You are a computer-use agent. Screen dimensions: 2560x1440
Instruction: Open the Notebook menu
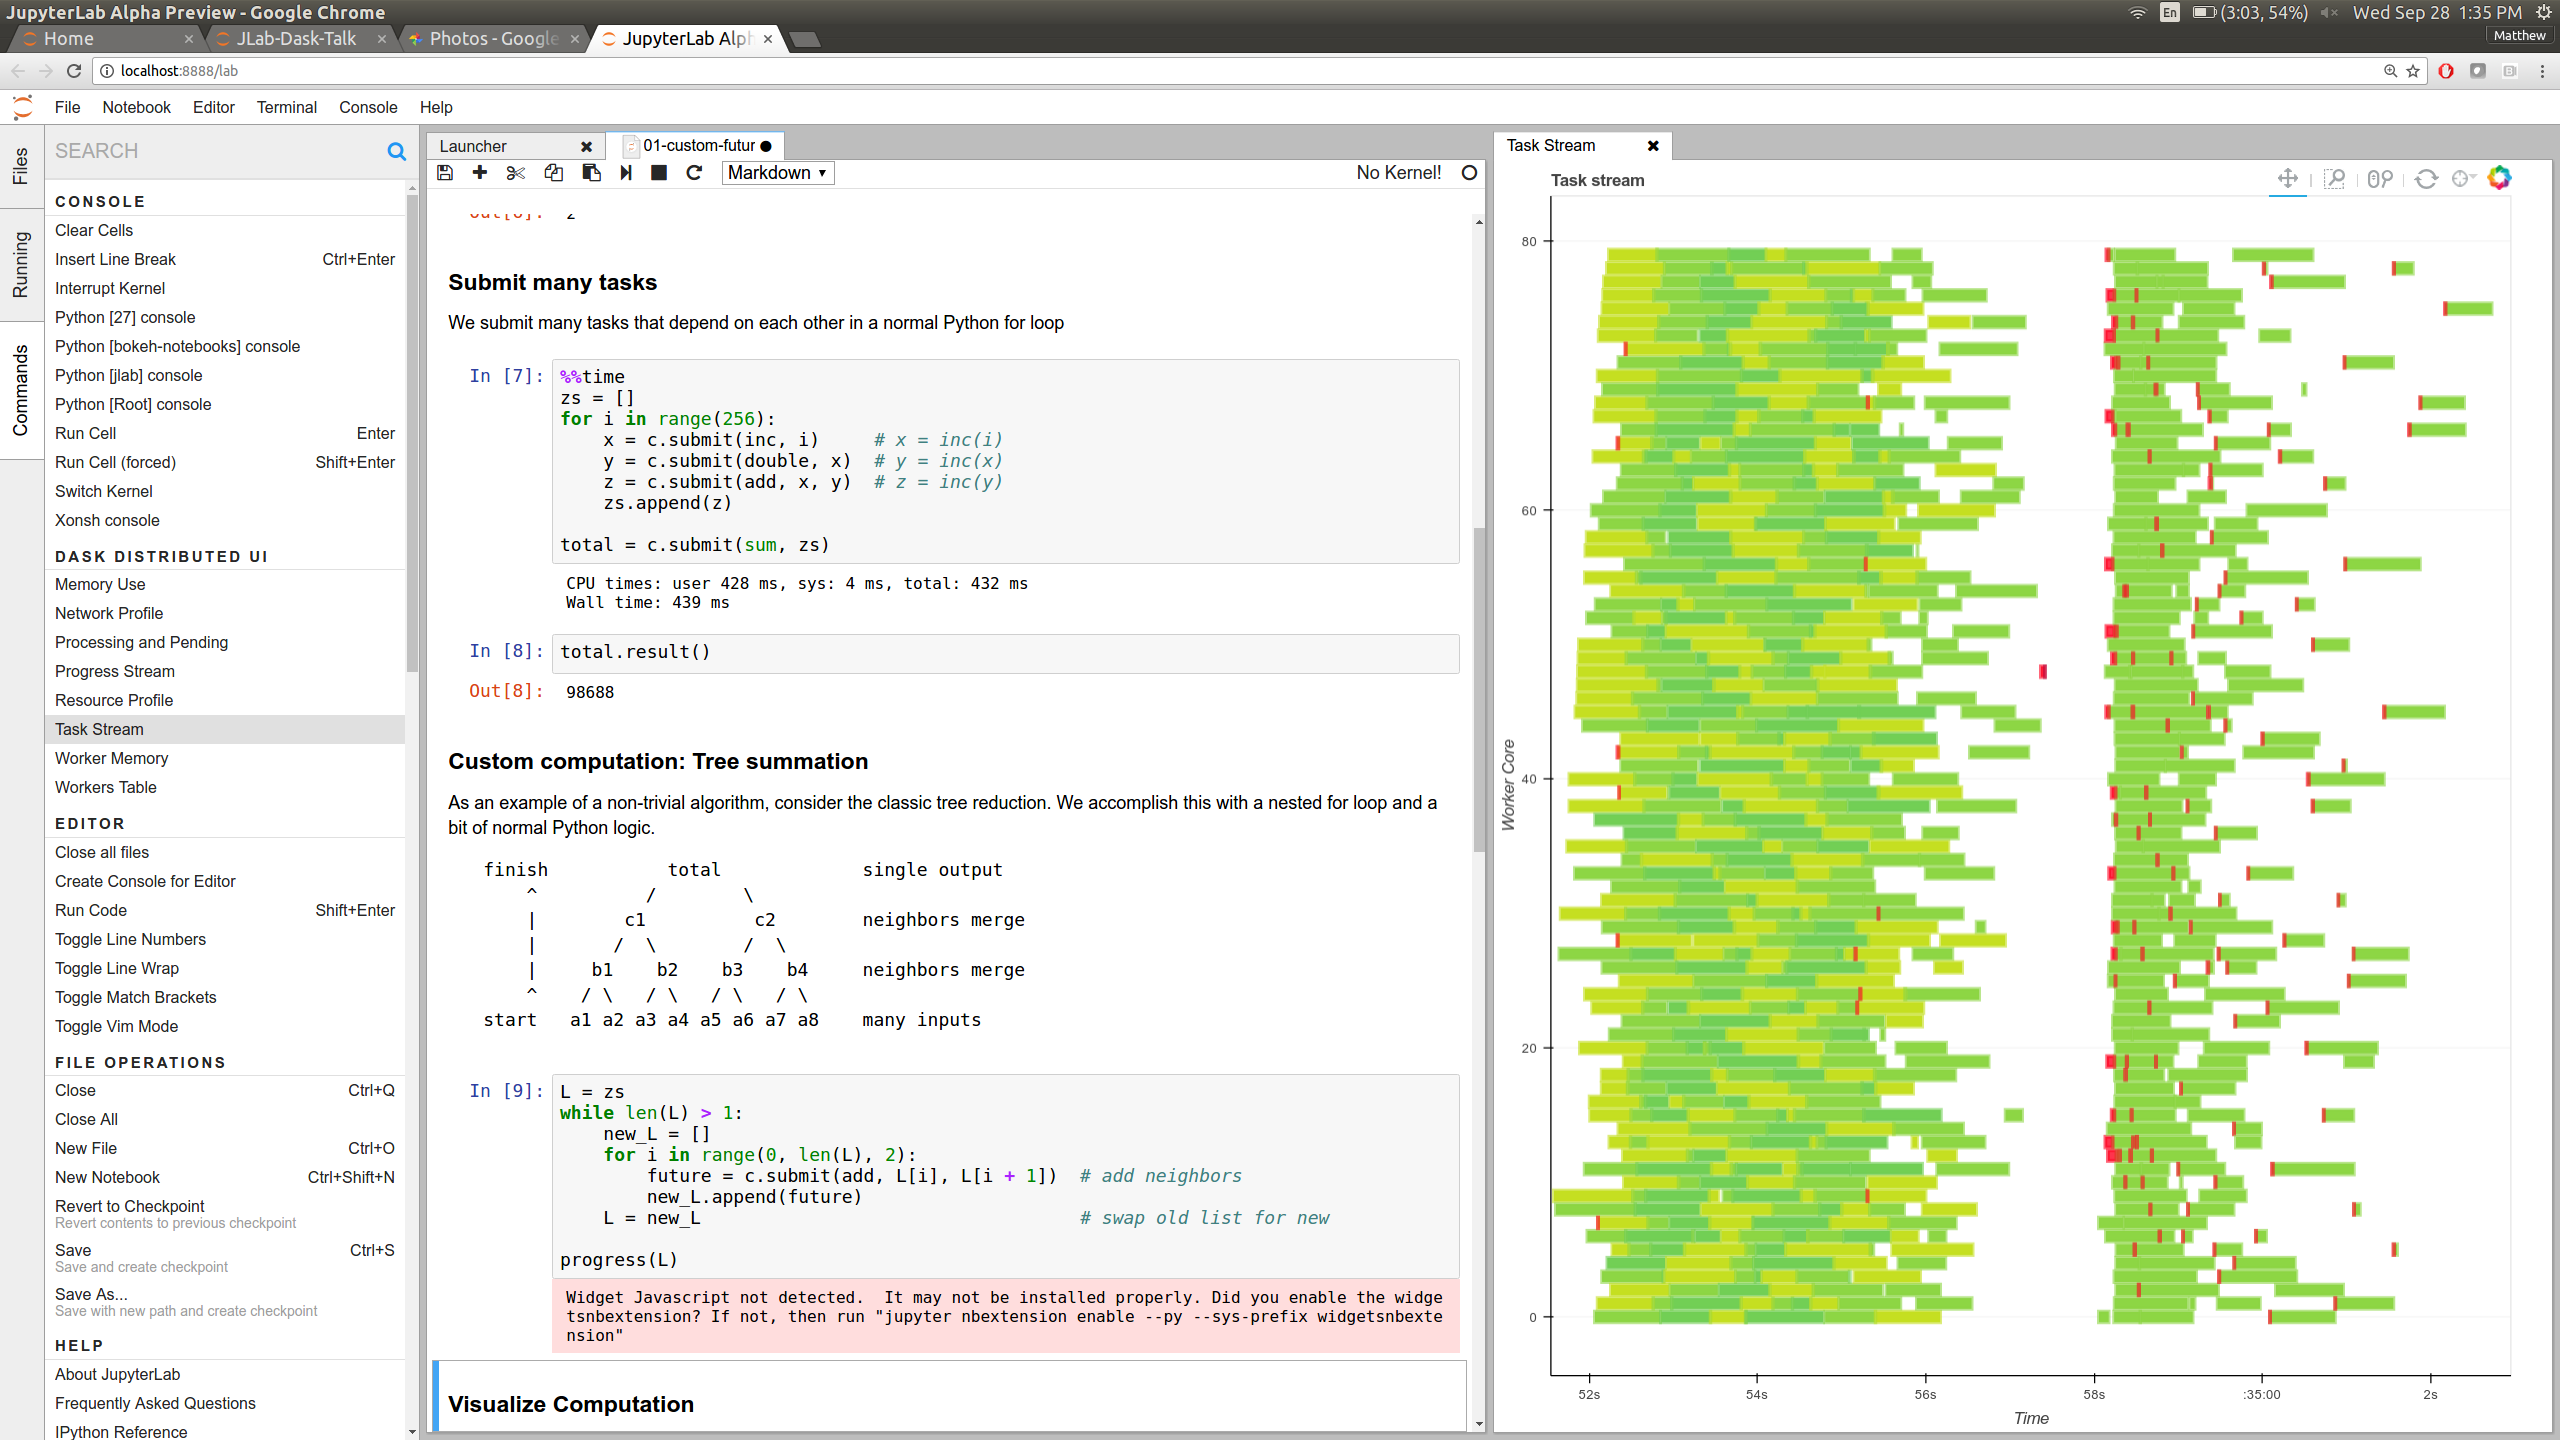coord(136,107)
